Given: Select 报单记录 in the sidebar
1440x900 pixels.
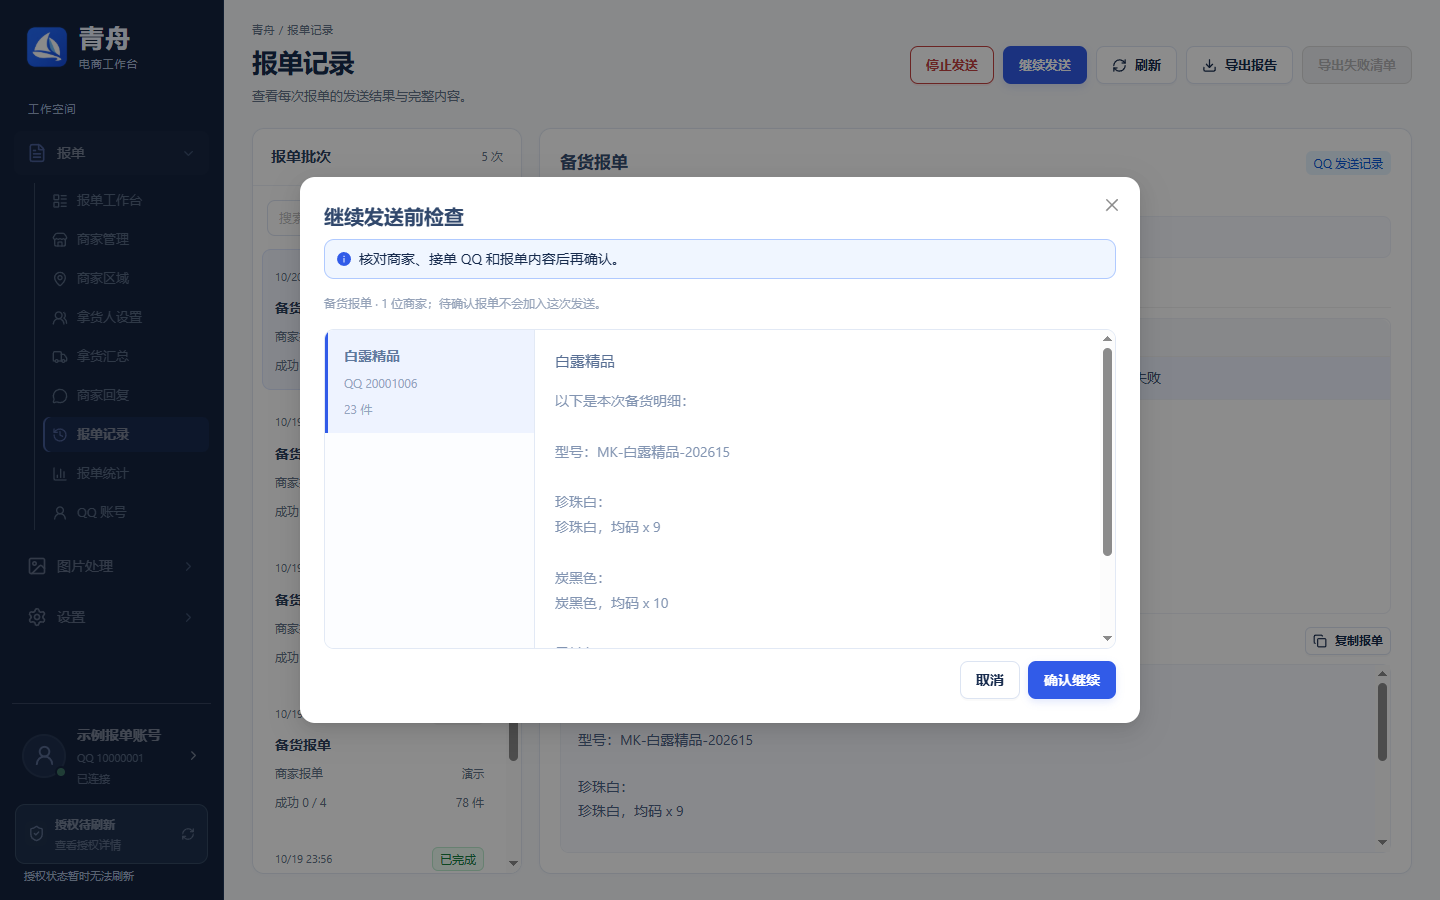Looking at the screenshot, I should tap(126, 434).
